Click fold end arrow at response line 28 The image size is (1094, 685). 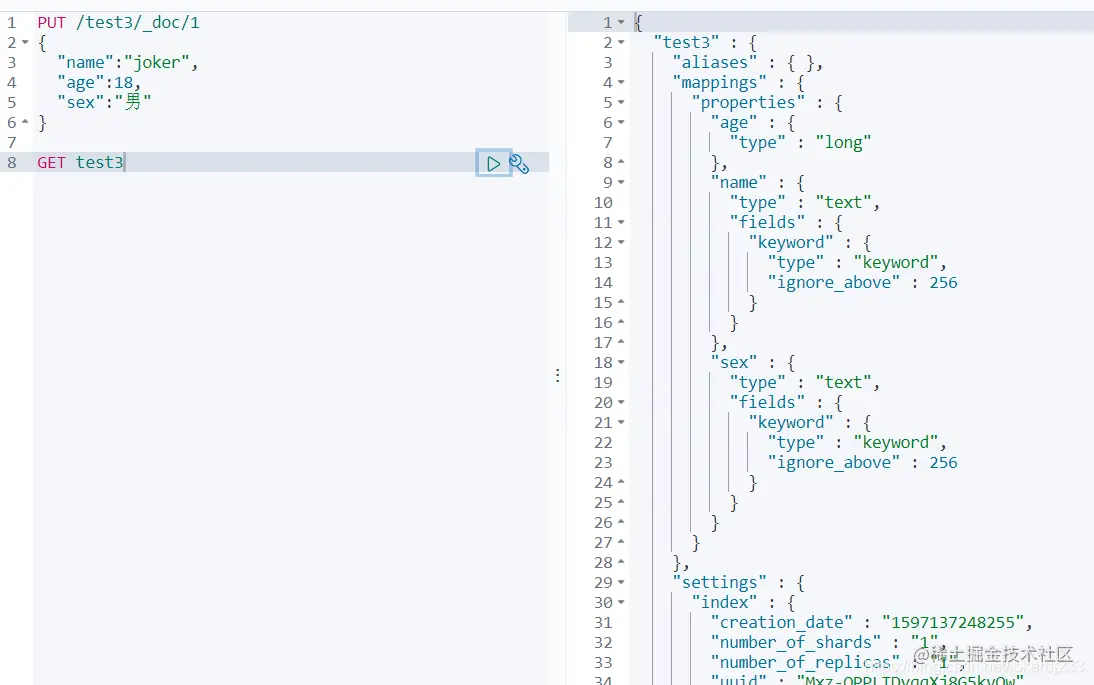621,562
